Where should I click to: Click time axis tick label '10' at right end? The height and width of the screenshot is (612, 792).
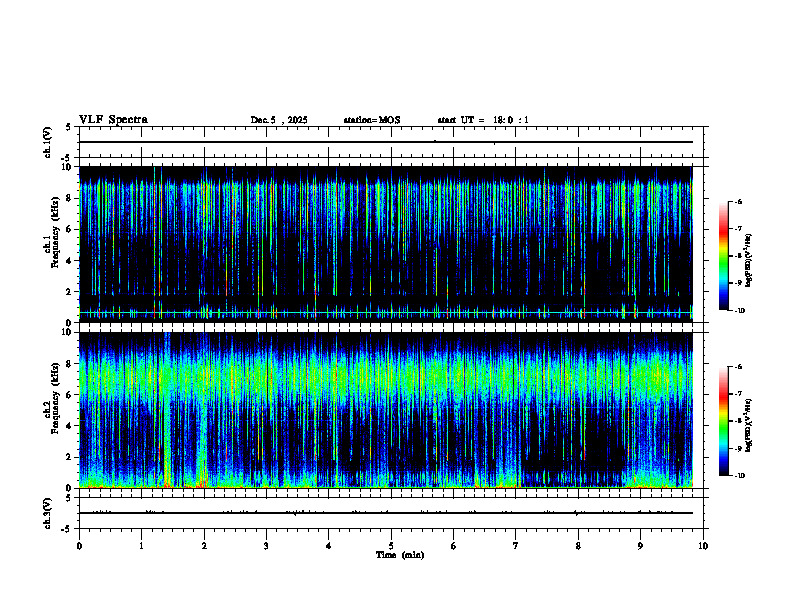tap(703, 546)
